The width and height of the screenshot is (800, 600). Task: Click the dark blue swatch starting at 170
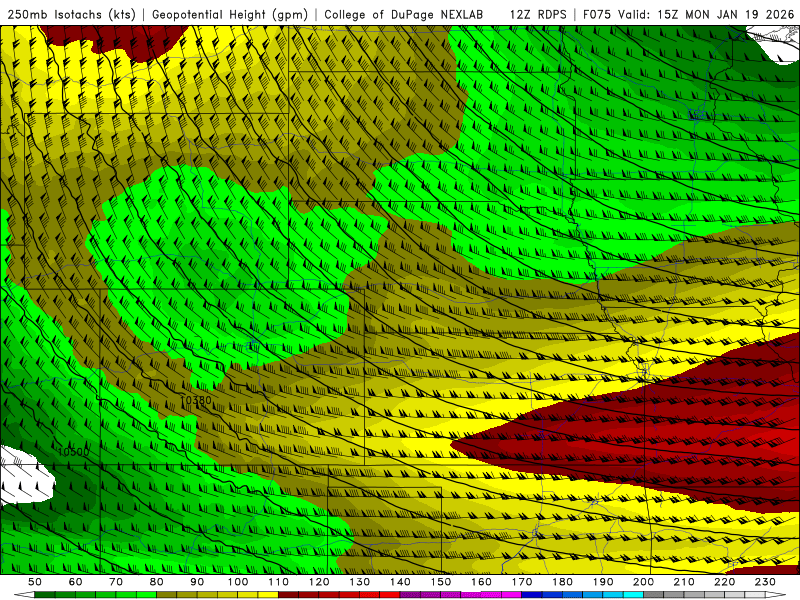(532, 595)
